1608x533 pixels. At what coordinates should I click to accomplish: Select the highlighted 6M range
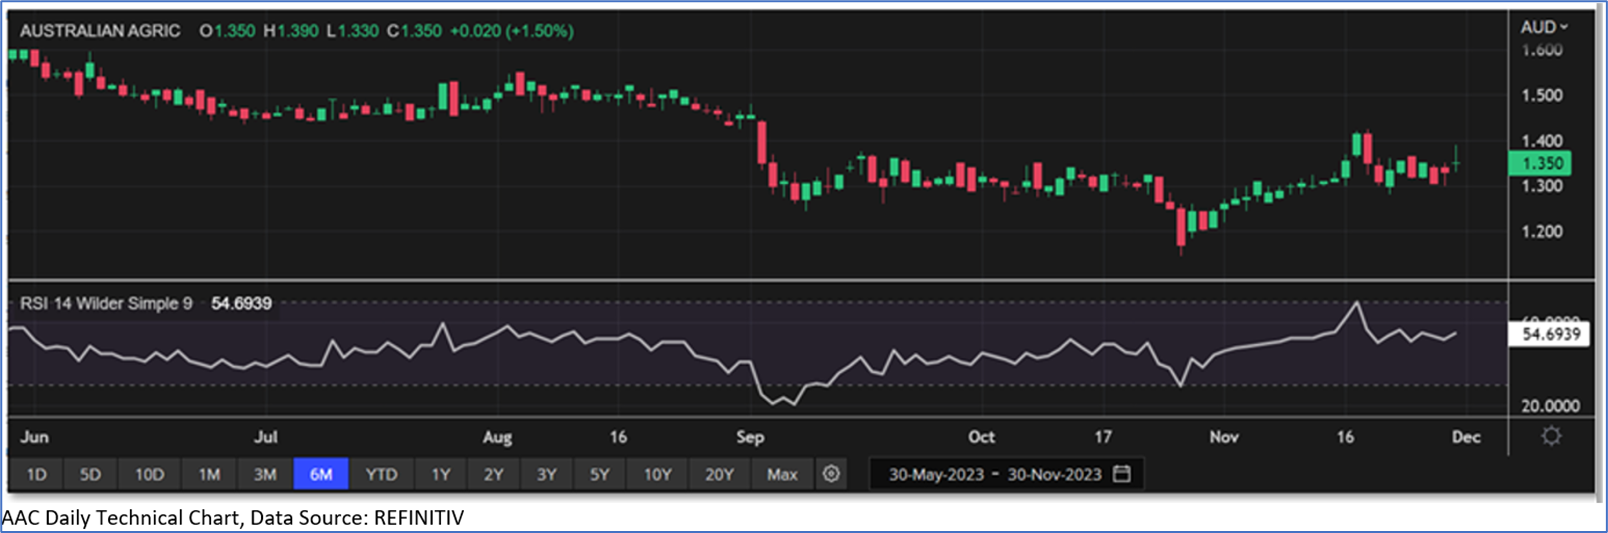pos(320,474)
